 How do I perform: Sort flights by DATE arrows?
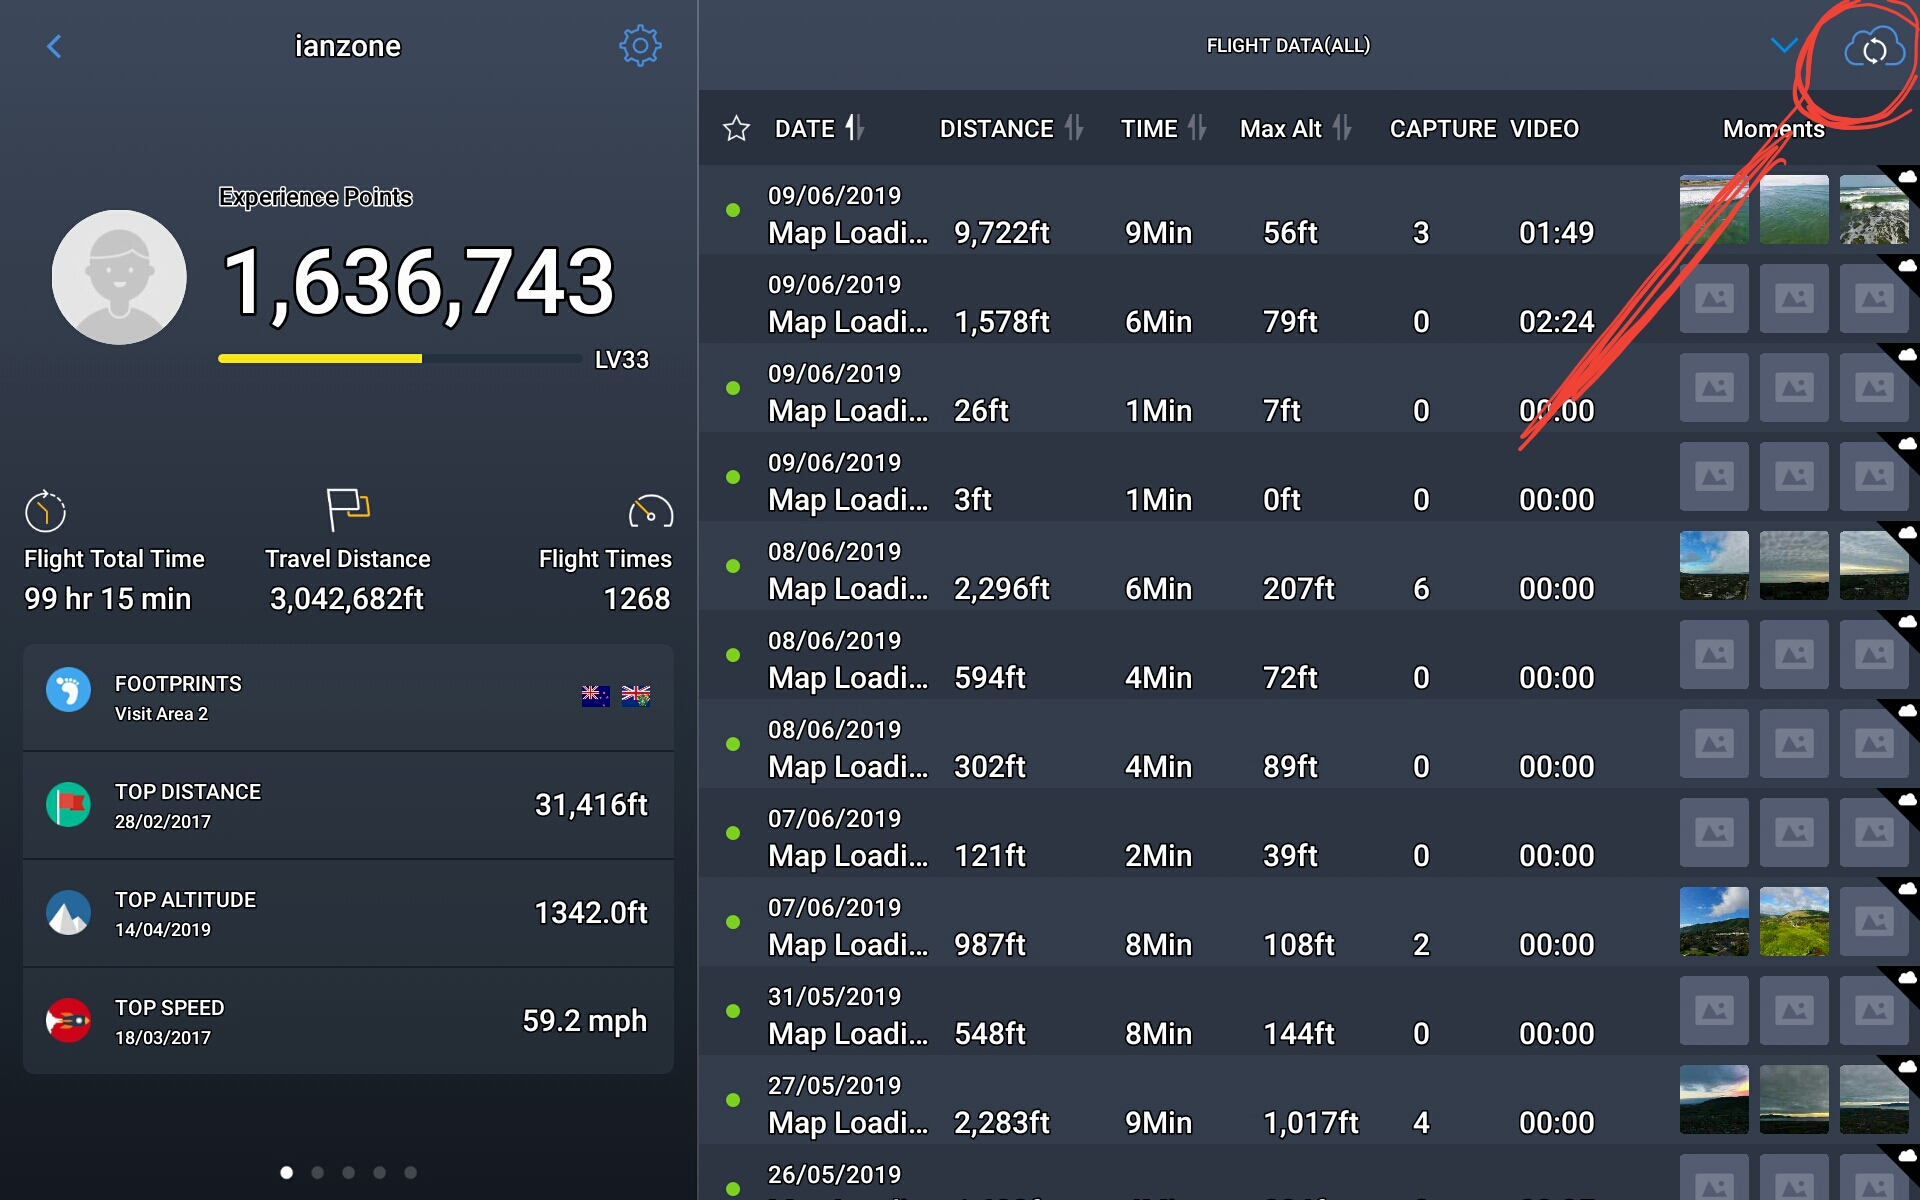click(x=855, y=128)
